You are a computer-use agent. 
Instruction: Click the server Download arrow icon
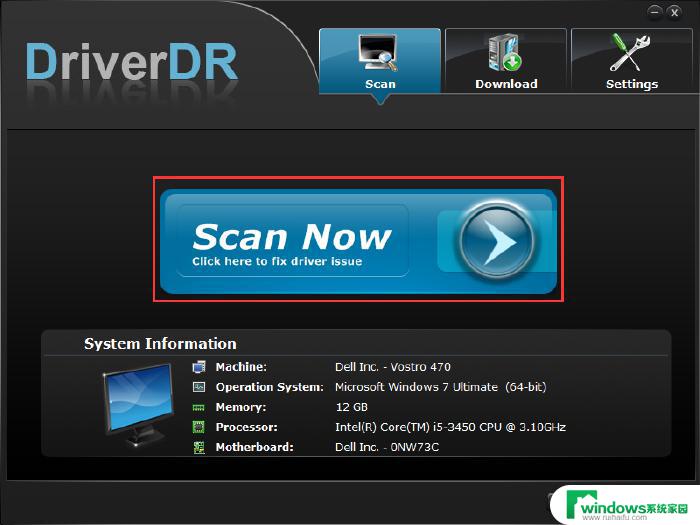click(505, 53)
